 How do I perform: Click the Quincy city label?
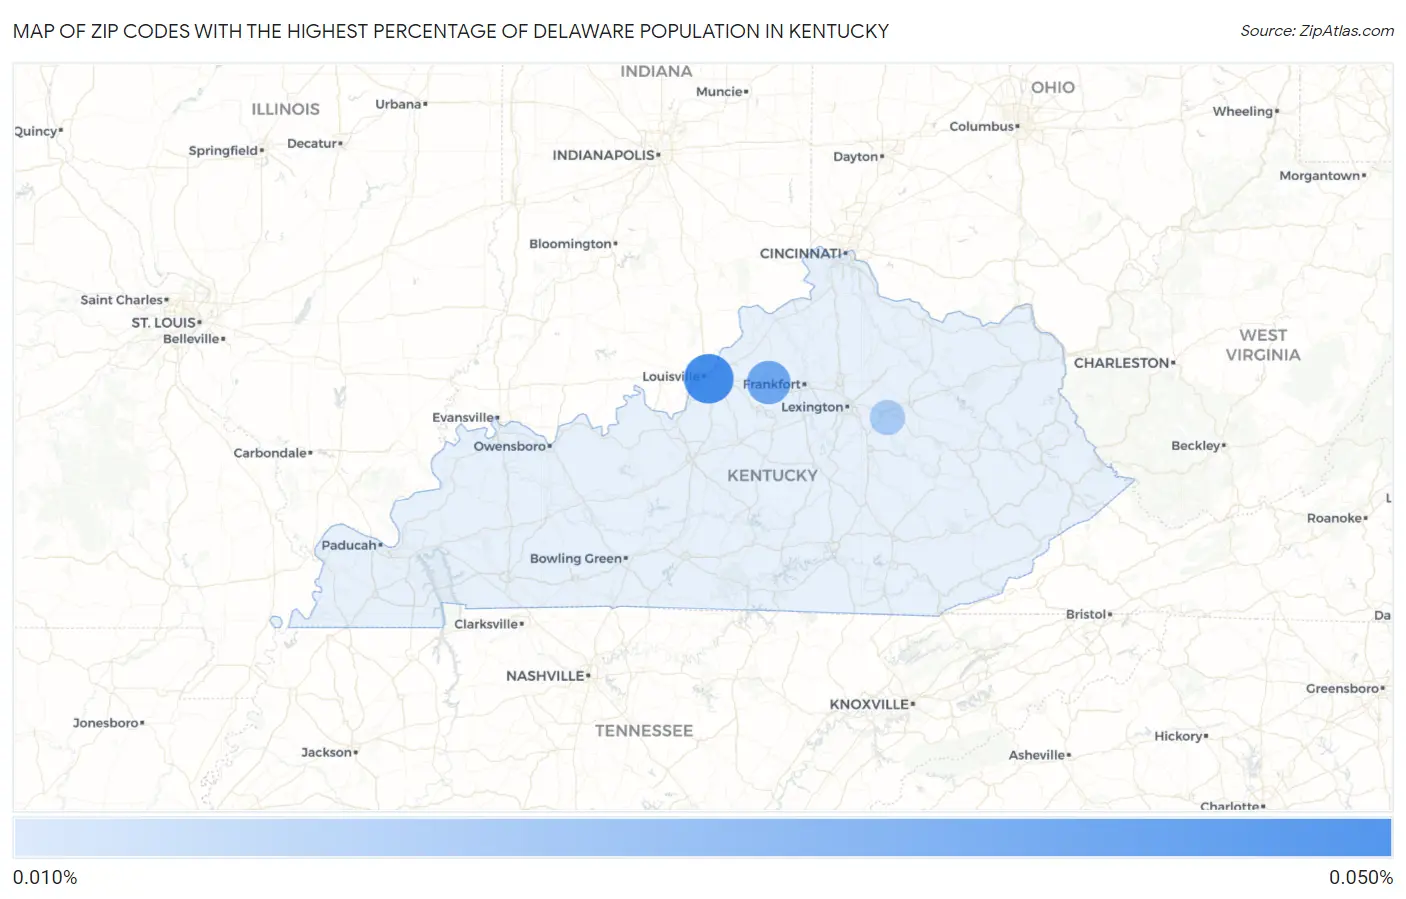tap(36, 131)
